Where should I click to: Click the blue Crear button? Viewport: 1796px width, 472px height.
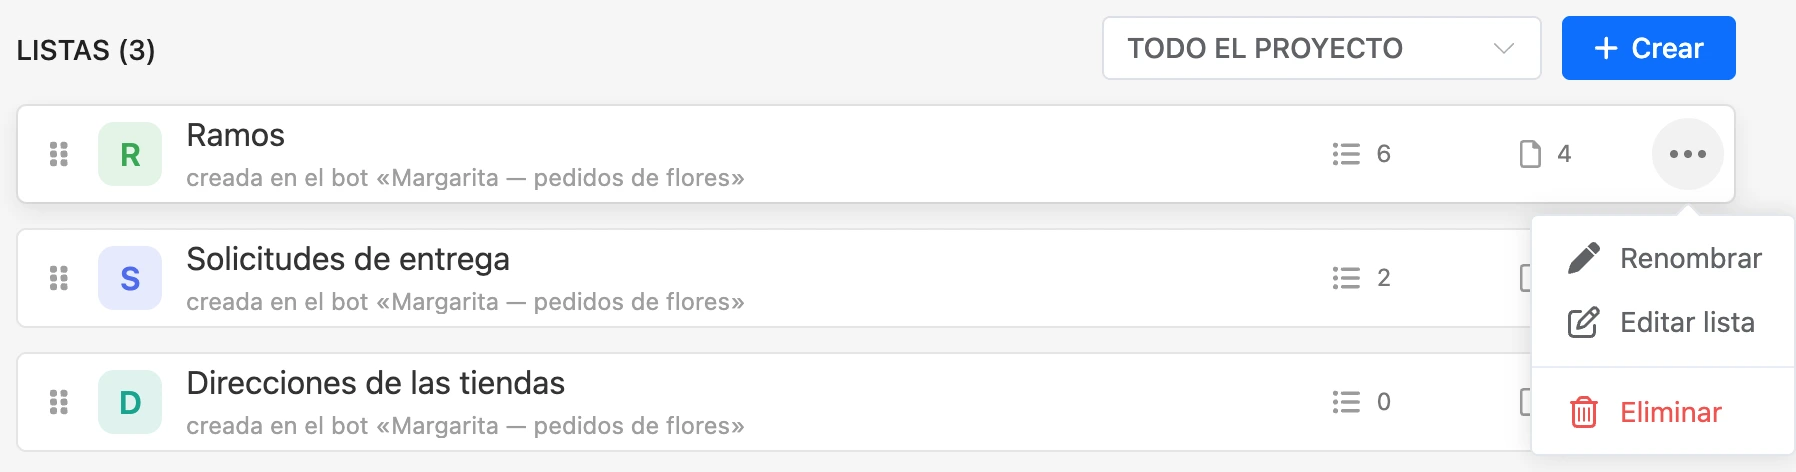(1648, 48)
